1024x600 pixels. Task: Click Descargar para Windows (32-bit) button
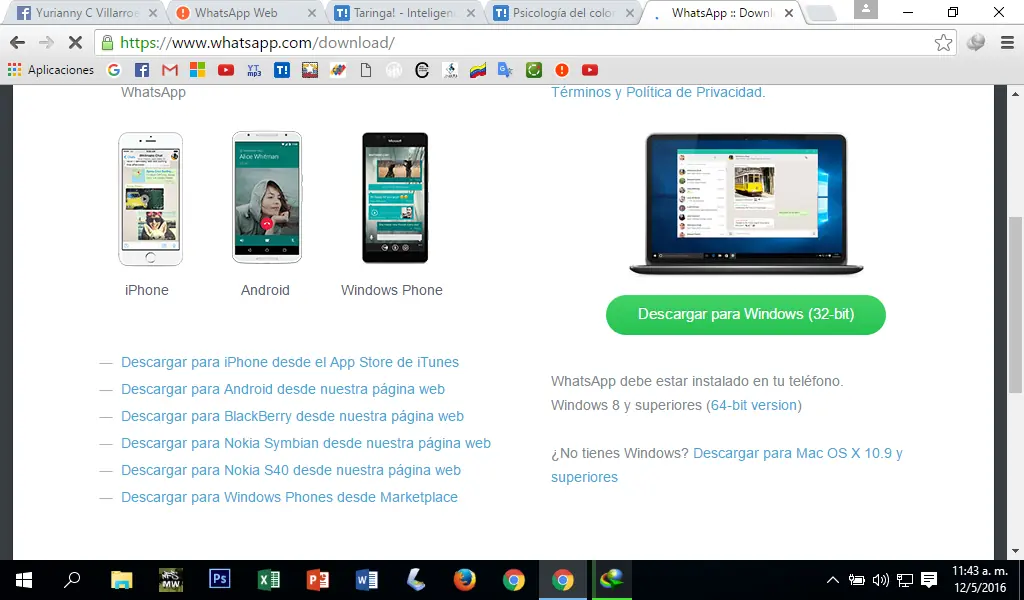click(x=746, y=315)
